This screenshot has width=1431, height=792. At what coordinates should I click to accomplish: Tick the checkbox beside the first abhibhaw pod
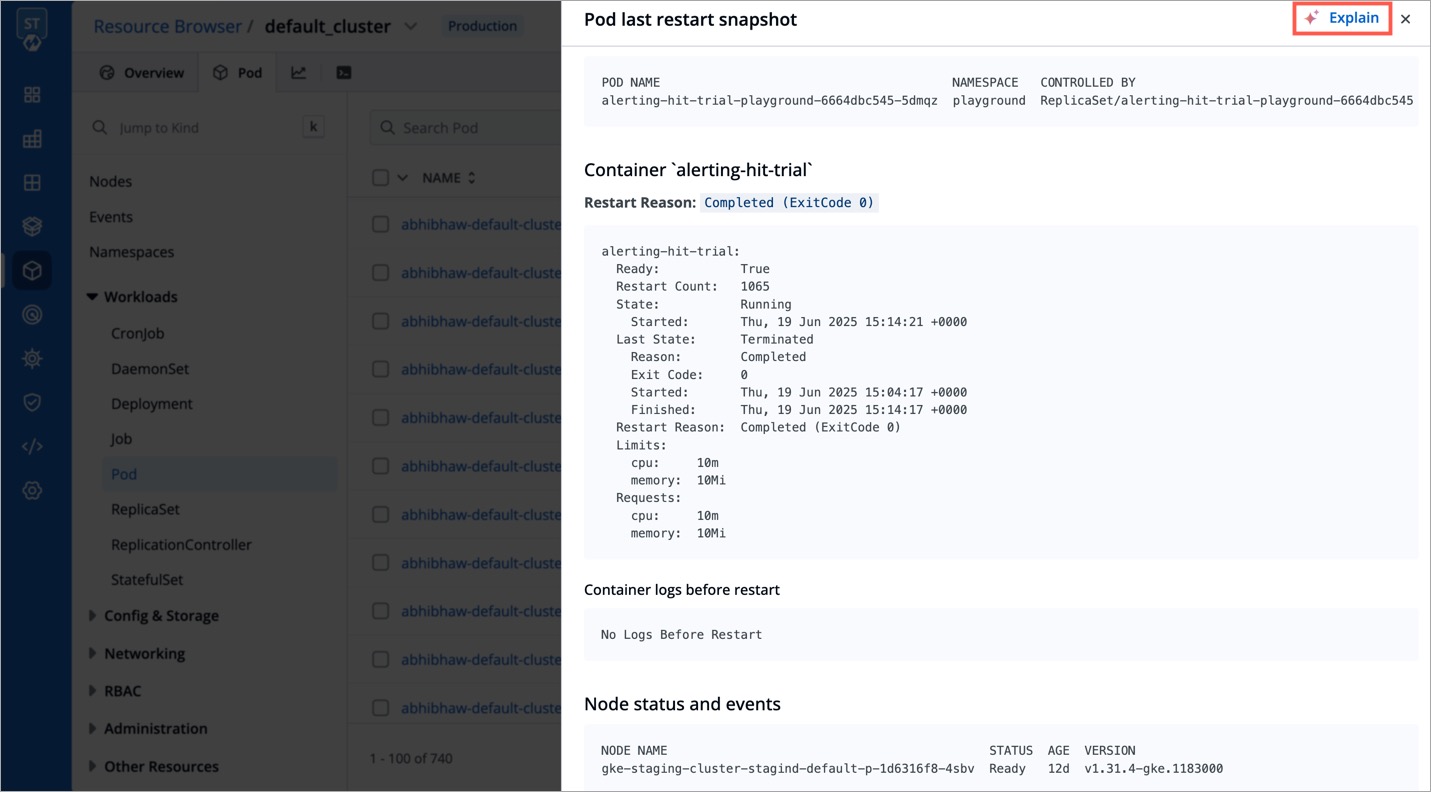[x=381, y=224]
